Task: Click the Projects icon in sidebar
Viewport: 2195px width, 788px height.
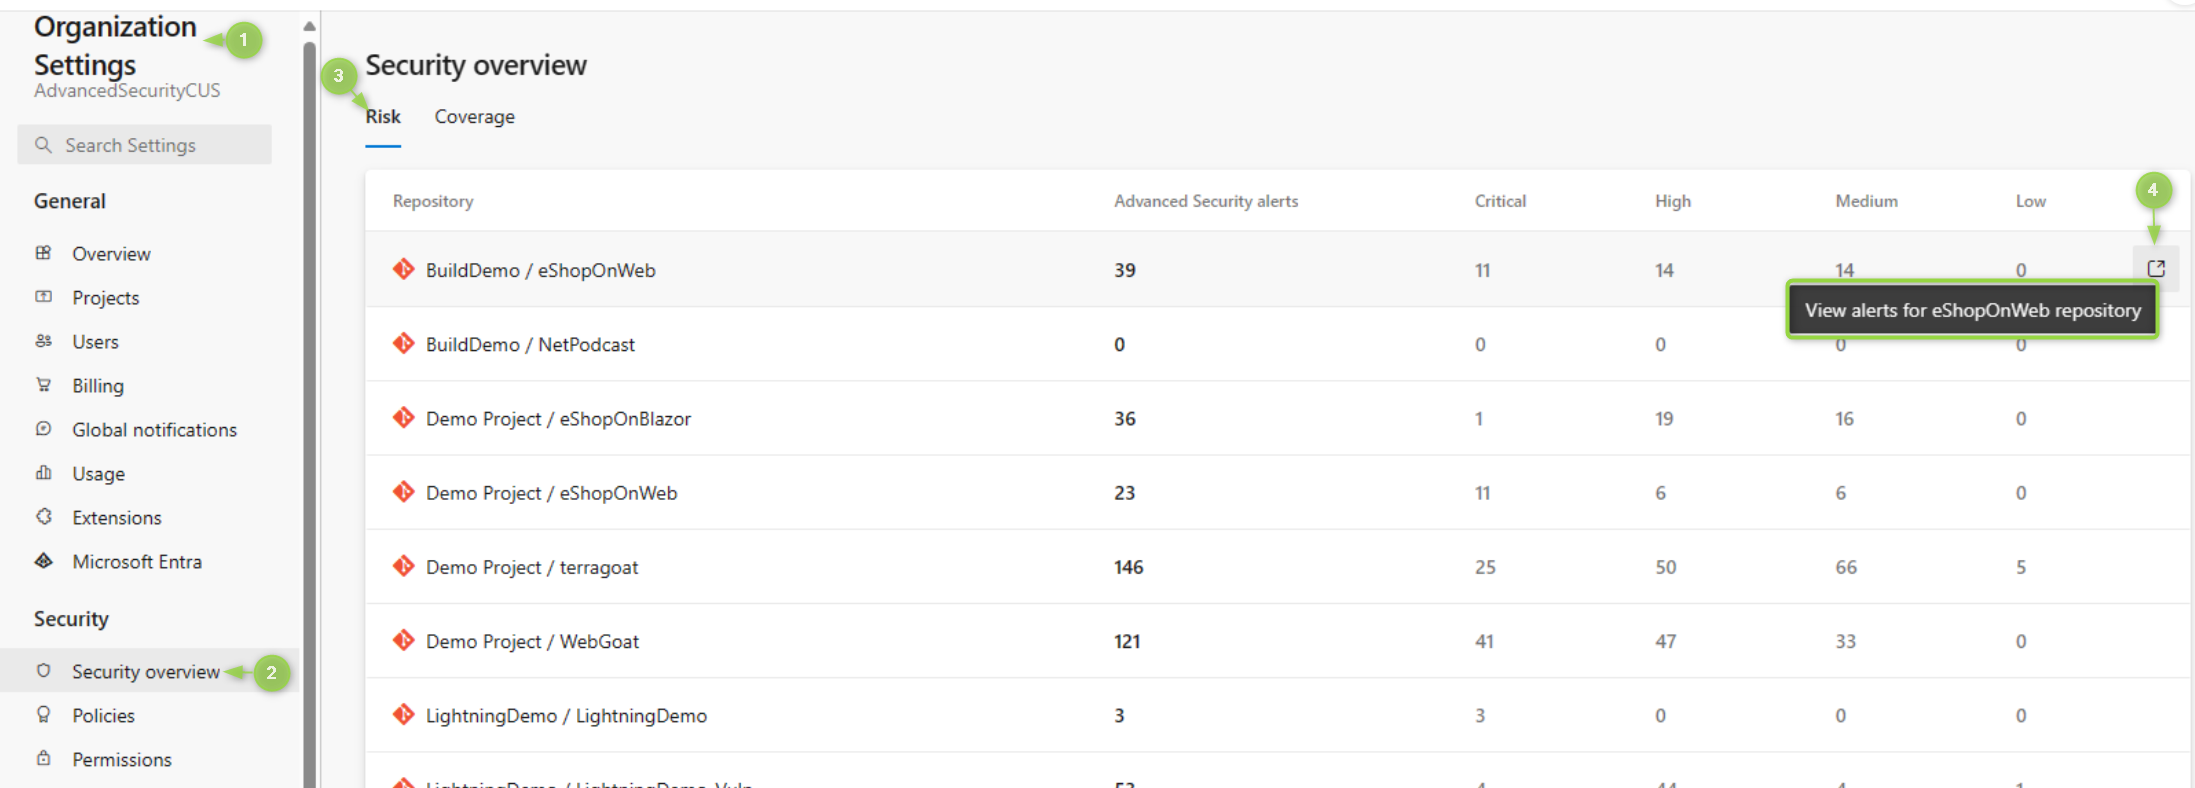Action: (43, 297)
